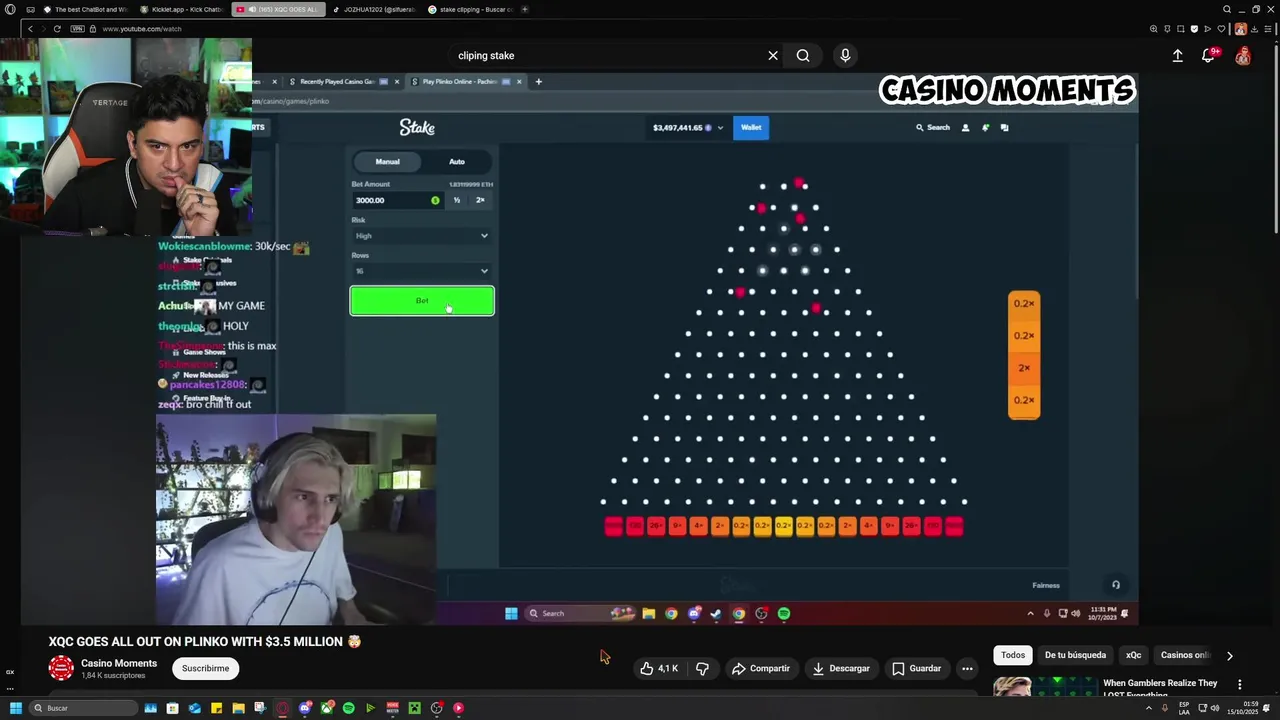Screen dimensions: 1280x720
Task: Open a new browser tab with plus
Action: [x=525, y=9]
